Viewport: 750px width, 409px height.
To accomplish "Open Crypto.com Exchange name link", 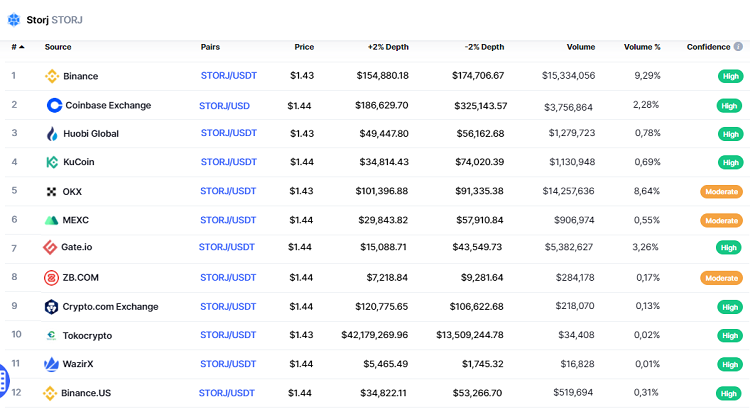I will (111, 307).
